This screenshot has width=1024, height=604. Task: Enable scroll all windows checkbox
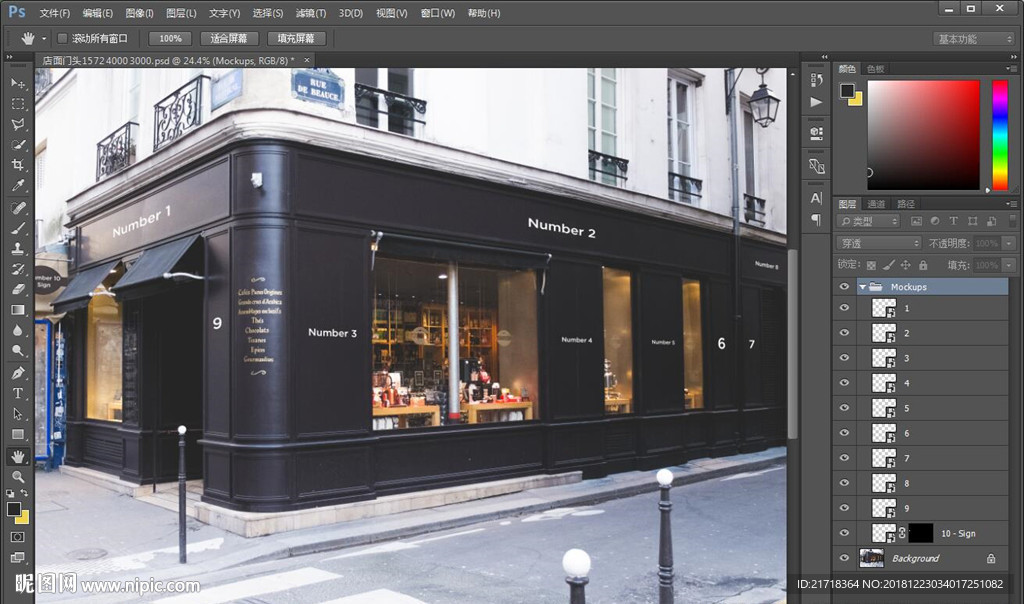tap(62, 39)
